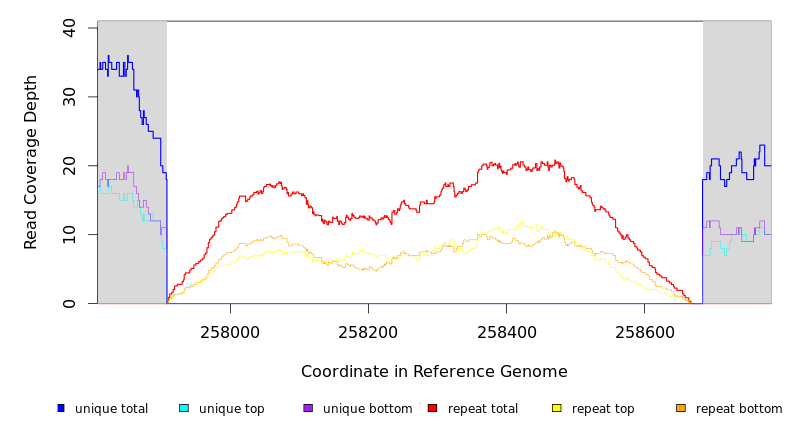Select the 'repeat total' legend label
Image resolution: width=792 pixels, height=432 pixels.
coord(483,409)
